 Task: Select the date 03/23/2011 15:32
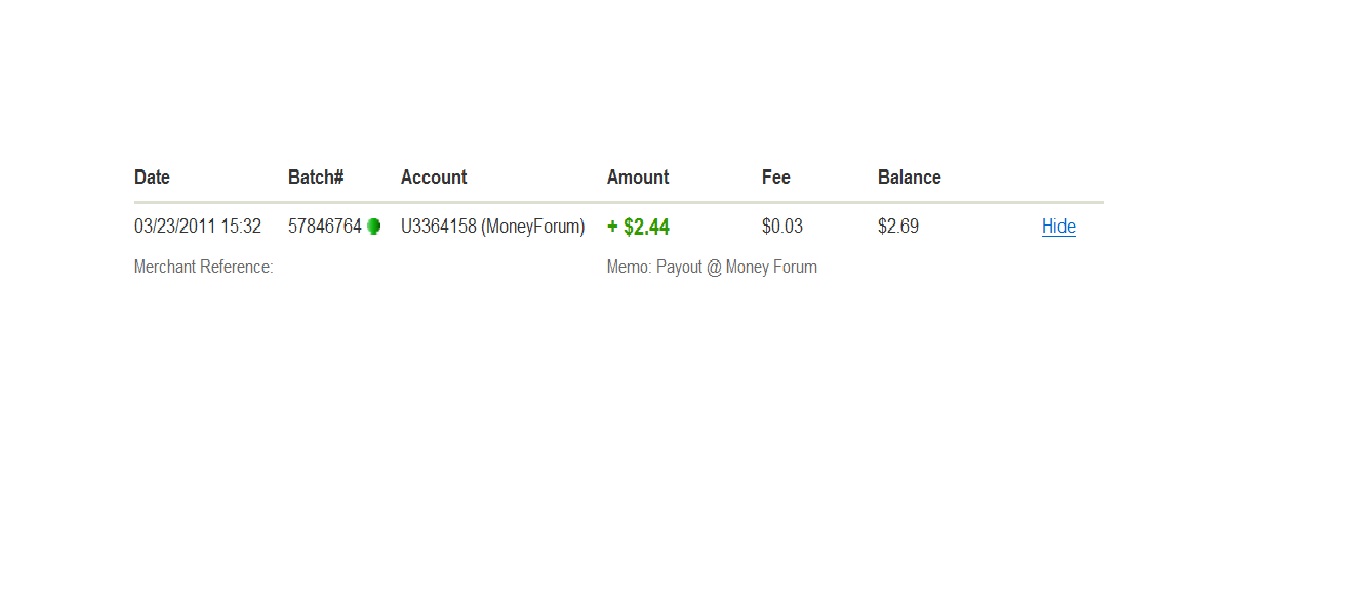[198, 227]
